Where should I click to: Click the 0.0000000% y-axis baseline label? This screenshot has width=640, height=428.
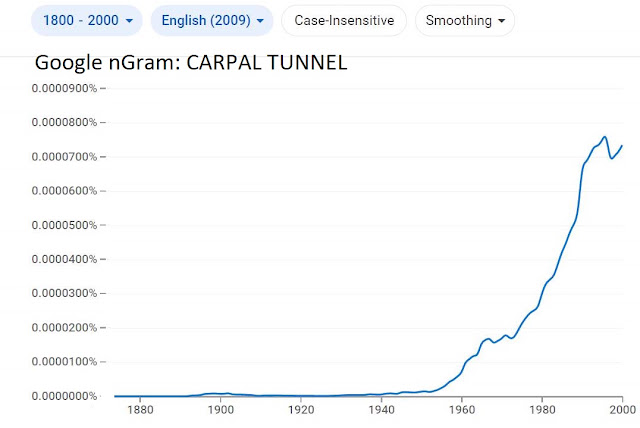[64, 396]
